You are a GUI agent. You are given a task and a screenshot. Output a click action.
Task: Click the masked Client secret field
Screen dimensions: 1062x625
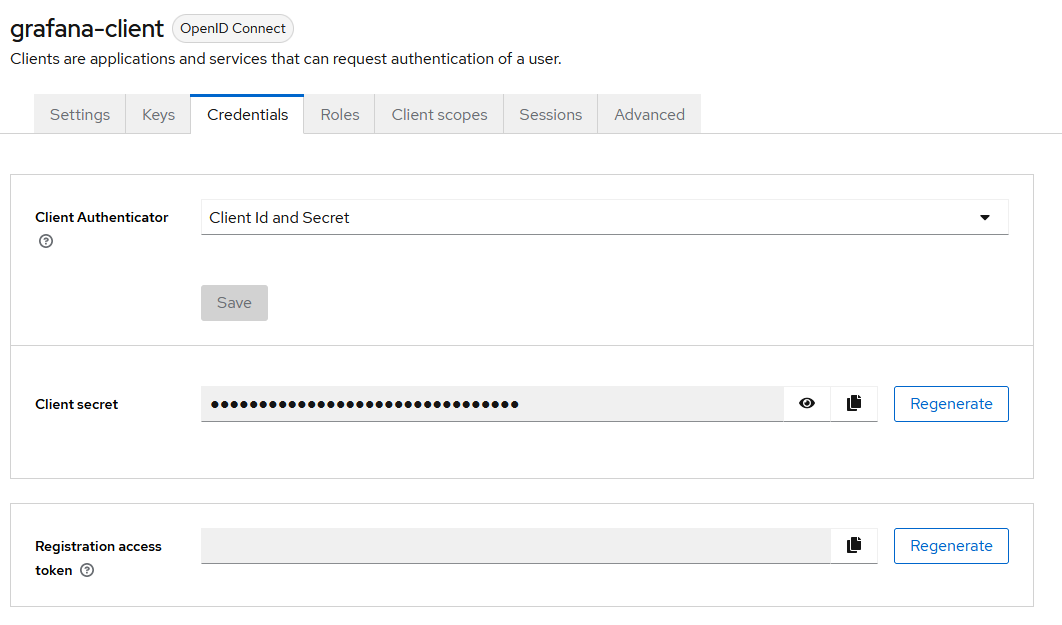[492, 404]
